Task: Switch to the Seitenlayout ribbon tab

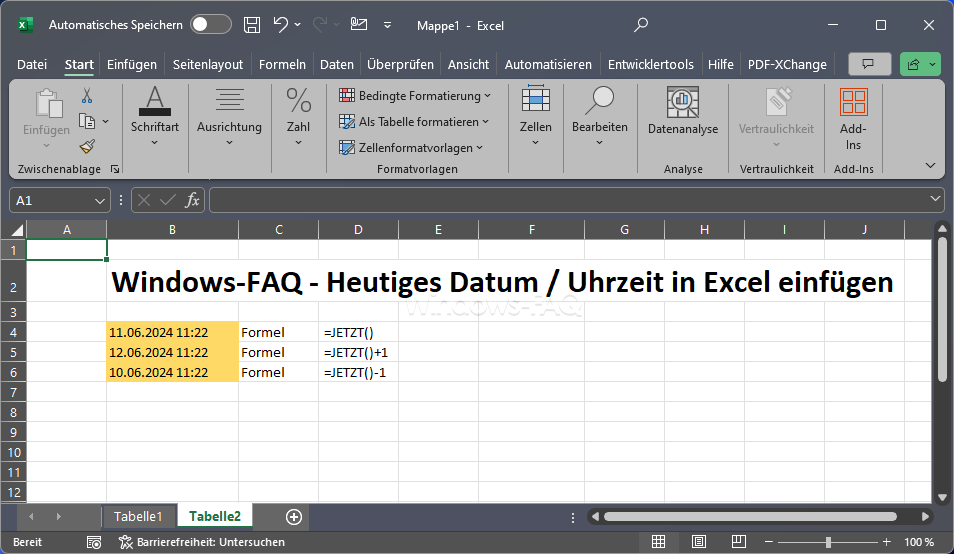Action: click(207, 64)
